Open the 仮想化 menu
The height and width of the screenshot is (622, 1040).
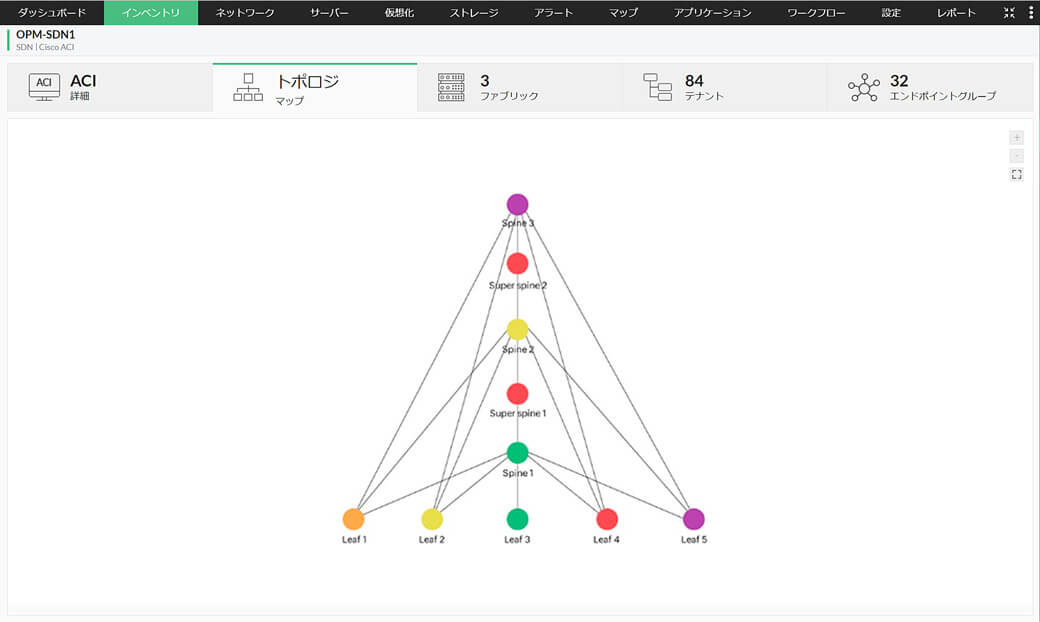[399, 13]
